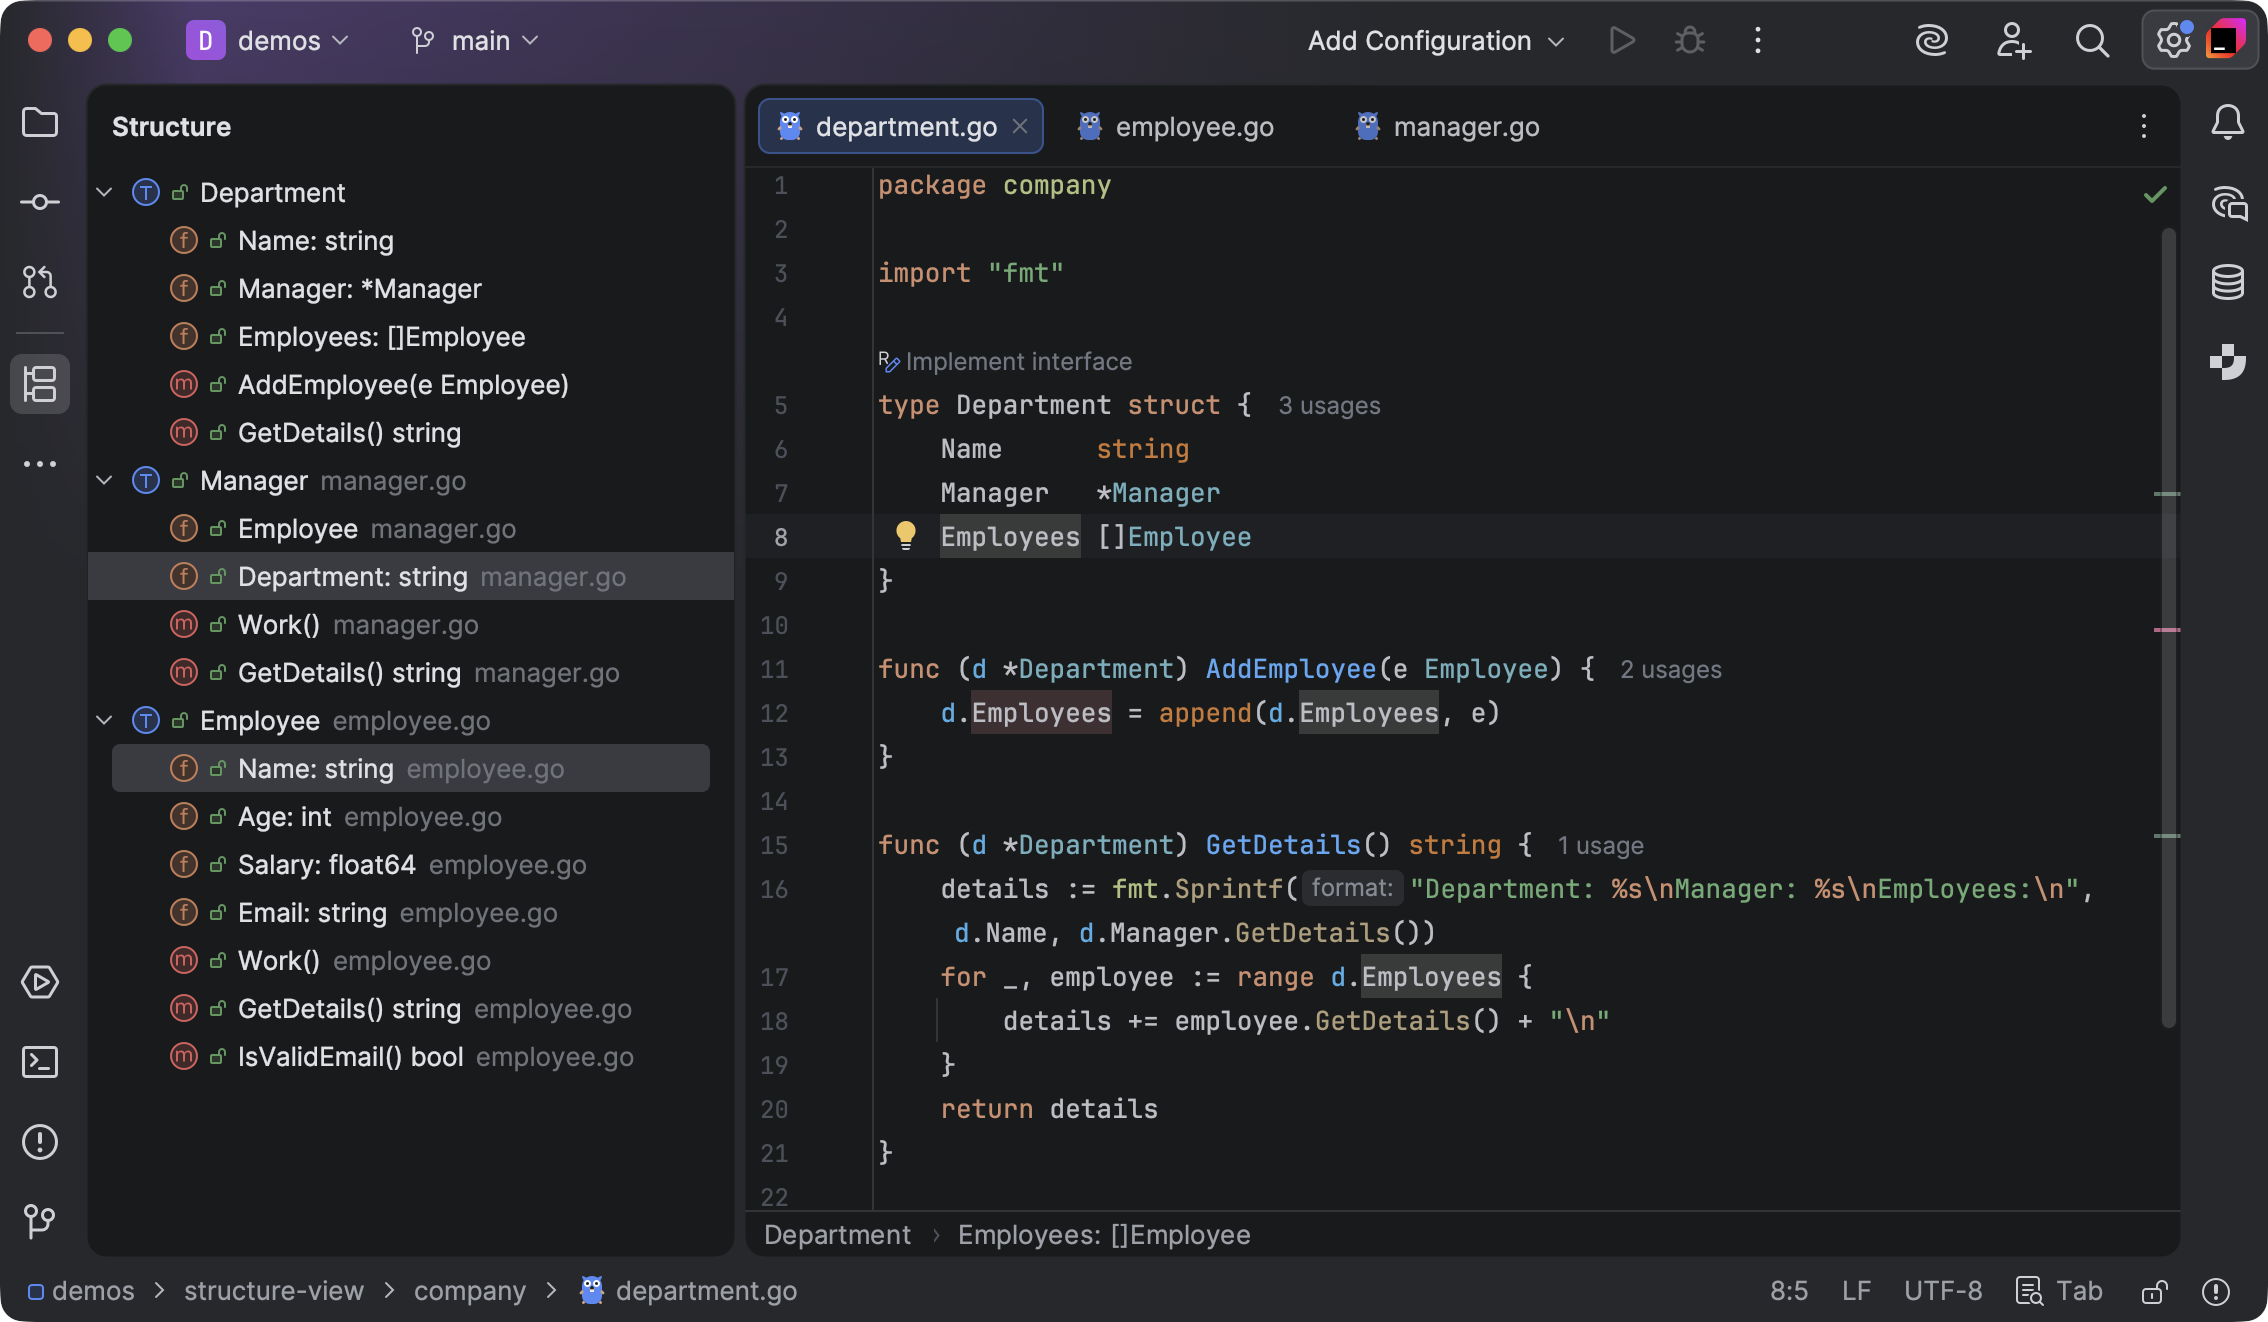This screenshot has width=2268, height=1322.
Task: Open the Terminal tool window
Action: [x=40, y=1062]
